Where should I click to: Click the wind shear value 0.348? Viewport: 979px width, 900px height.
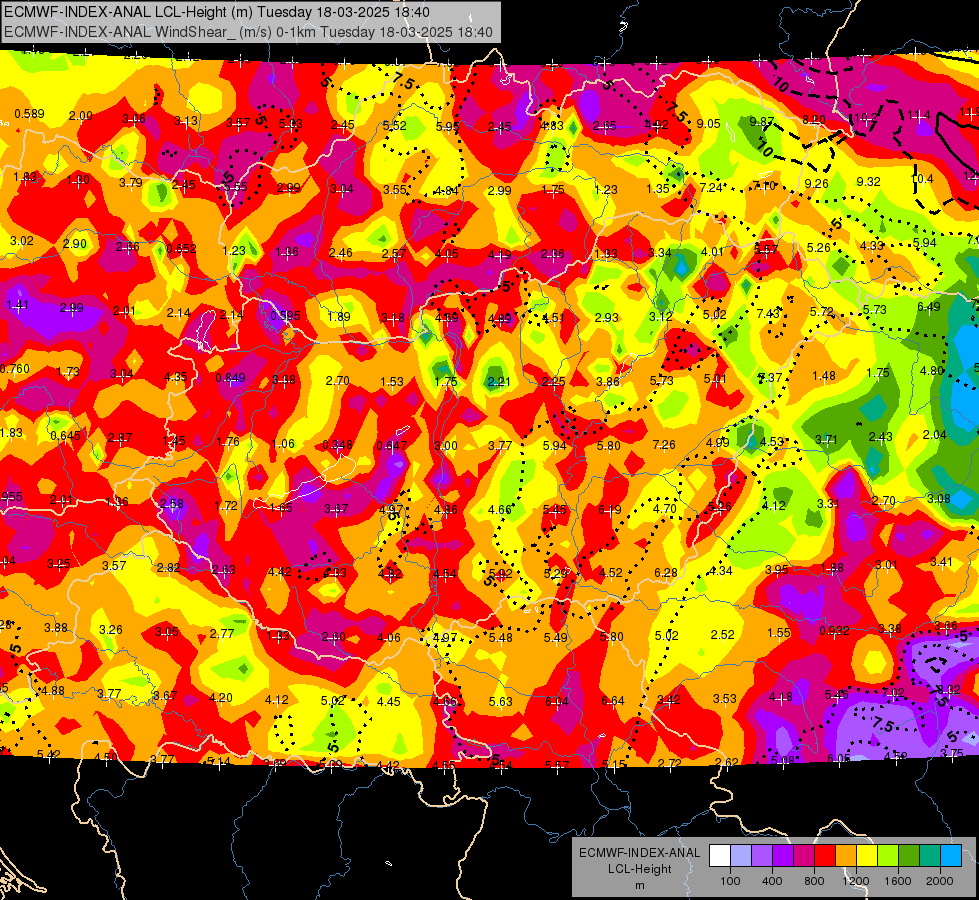click(x=338, y=445)
